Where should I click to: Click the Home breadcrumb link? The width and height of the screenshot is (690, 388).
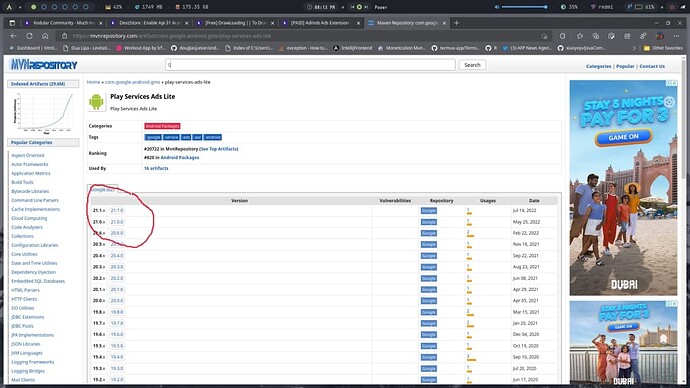coord(93,82)
